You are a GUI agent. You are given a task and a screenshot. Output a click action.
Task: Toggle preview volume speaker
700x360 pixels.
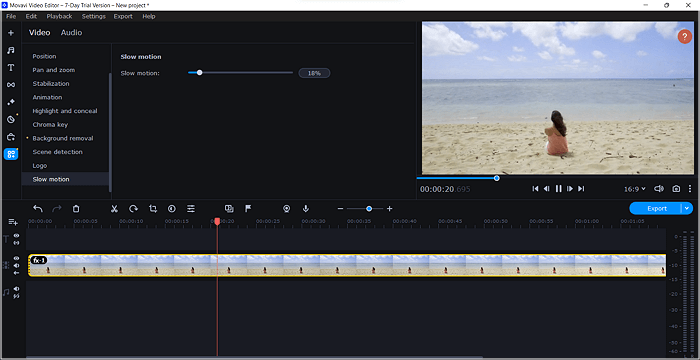(x=659, y=189)
